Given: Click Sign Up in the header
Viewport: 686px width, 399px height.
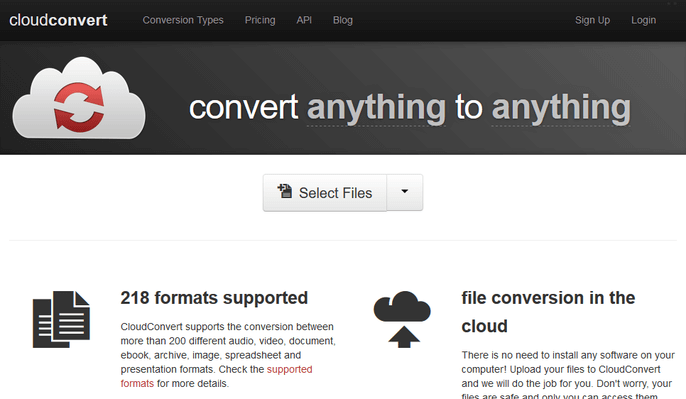Looking at the screenshot, I should [592, 20].
